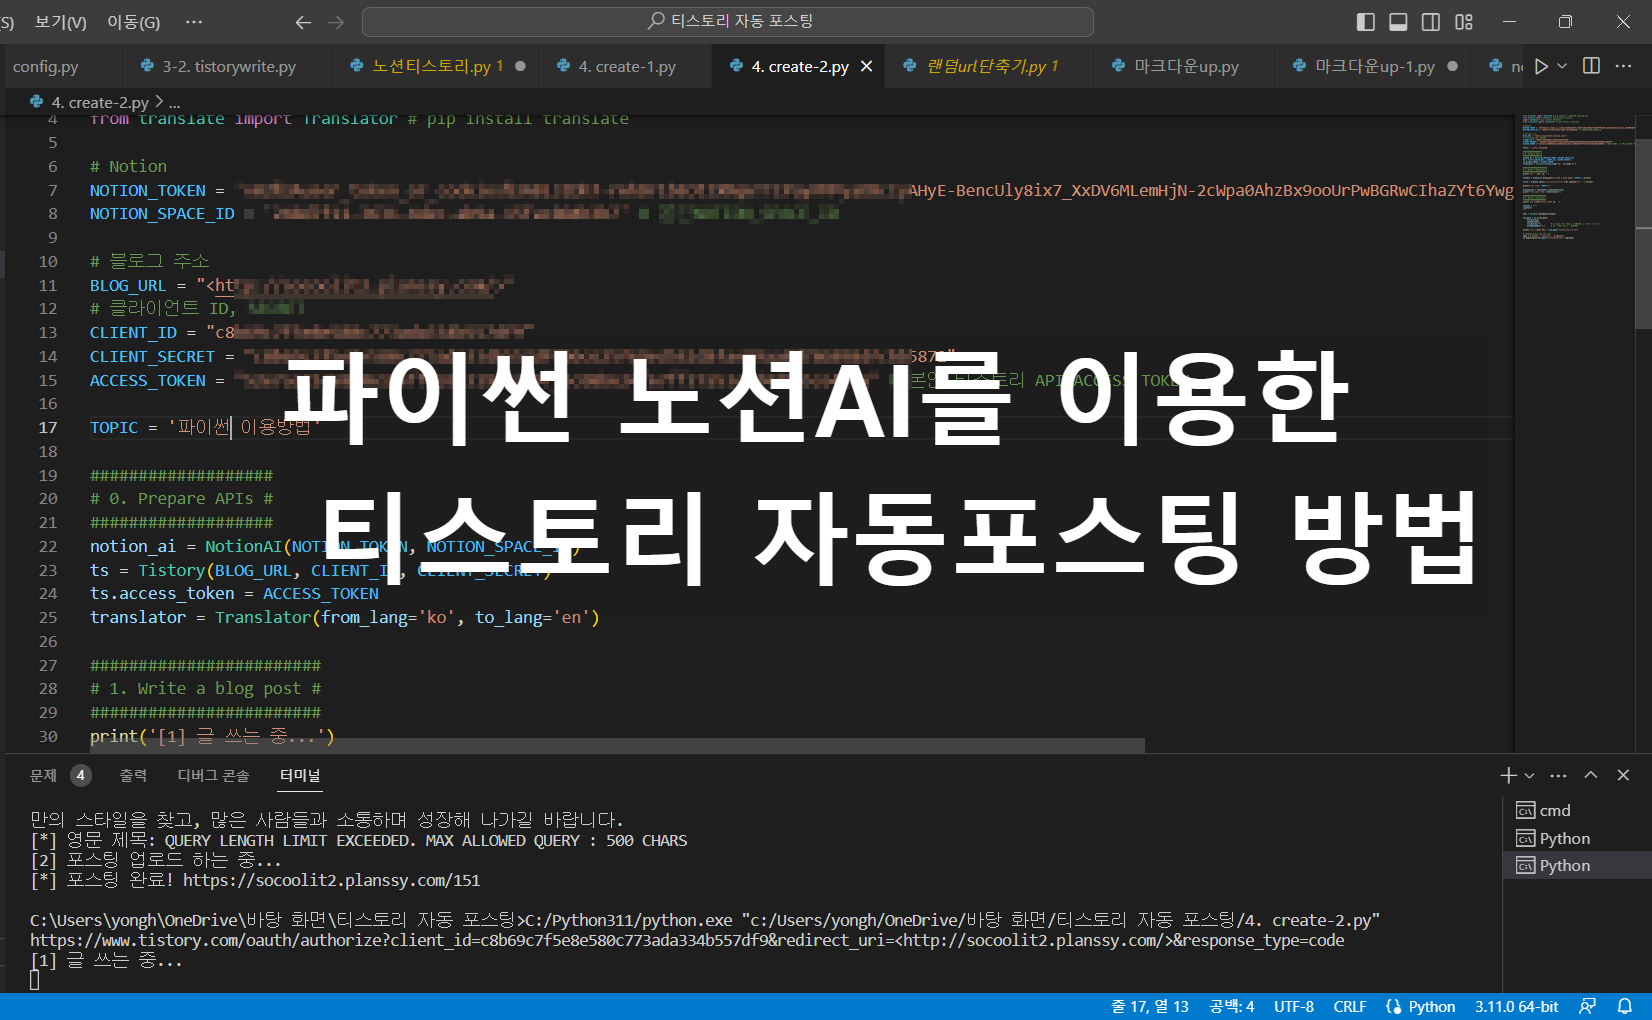Change CRLF line ending setting
Image resolution: width=1652 pixels, height=1020 pixels.
pyautogui.click(x=1350, y=1006)
